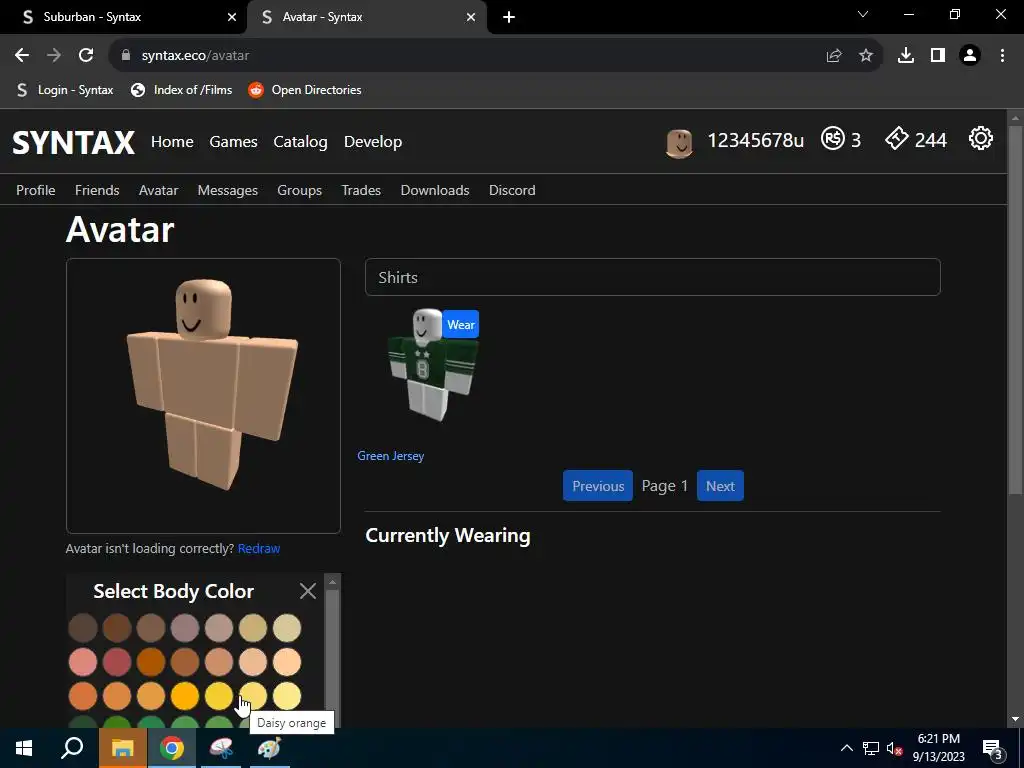The width and height of the screenshot is (1024, 768).
Task: Open Index of /Films bookmark
Action: click(182, 90)
